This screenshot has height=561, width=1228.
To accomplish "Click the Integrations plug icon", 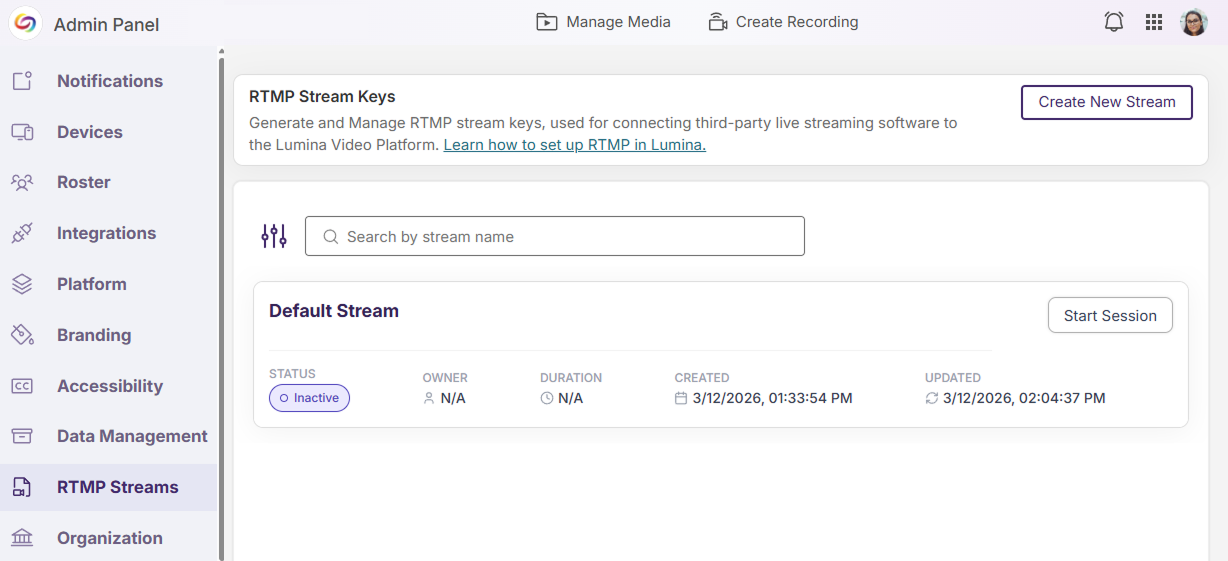I will [x=22, y=233].
